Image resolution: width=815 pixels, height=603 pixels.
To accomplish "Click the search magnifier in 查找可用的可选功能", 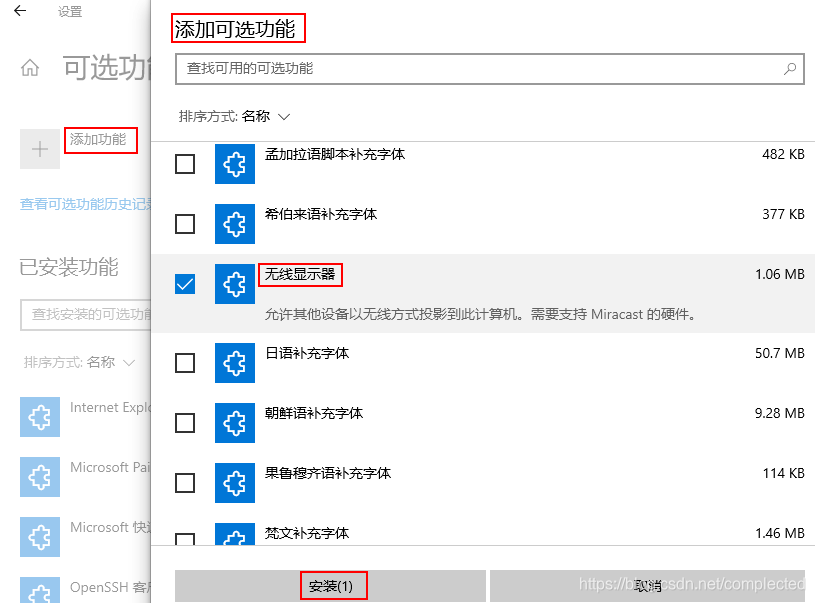I will click(x=791, y=69).
